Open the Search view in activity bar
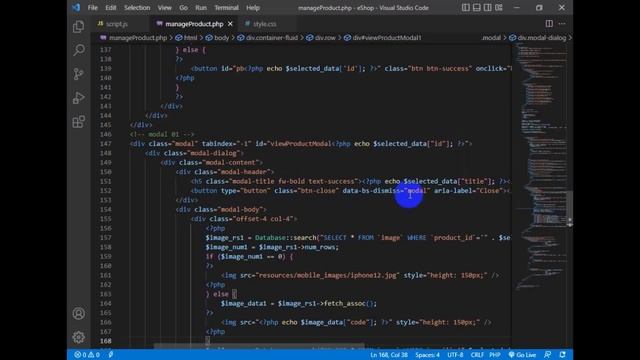 coord(78,50)
